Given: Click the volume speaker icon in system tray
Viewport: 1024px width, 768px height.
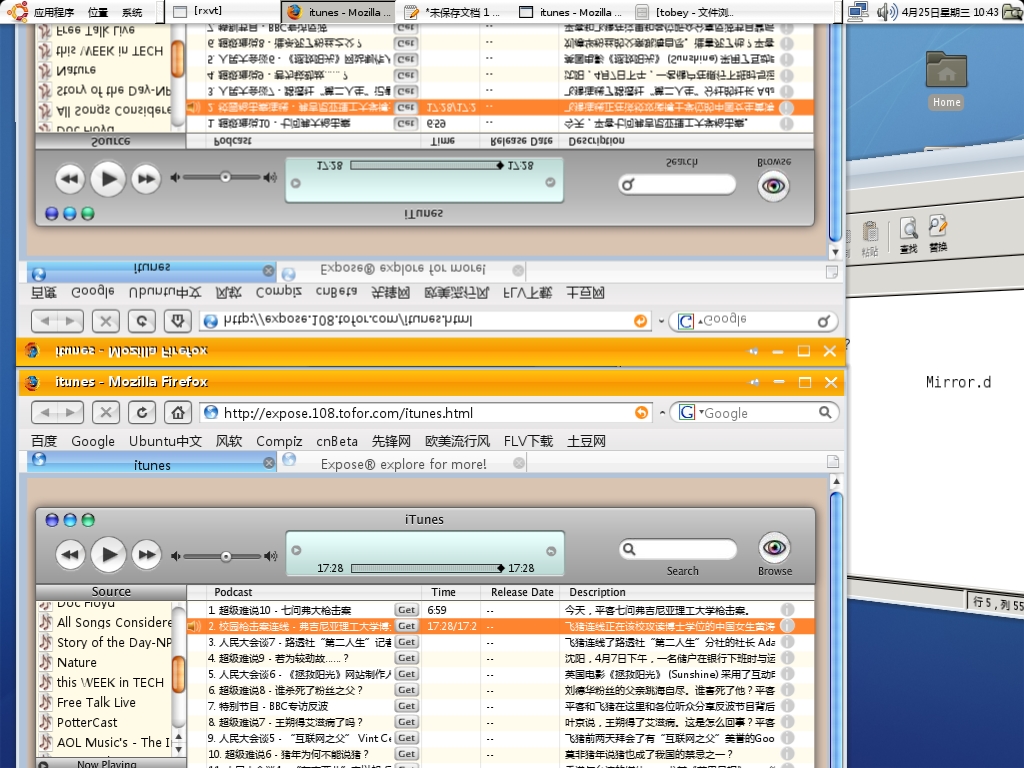Looking at the screenshot, I should point(886,12).
